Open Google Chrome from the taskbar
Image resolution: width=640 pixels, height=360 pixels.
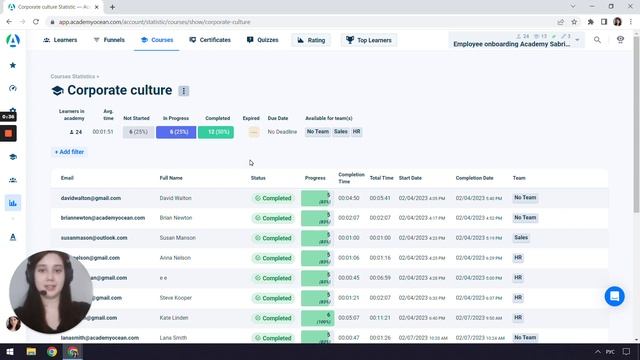pos(52,351)
